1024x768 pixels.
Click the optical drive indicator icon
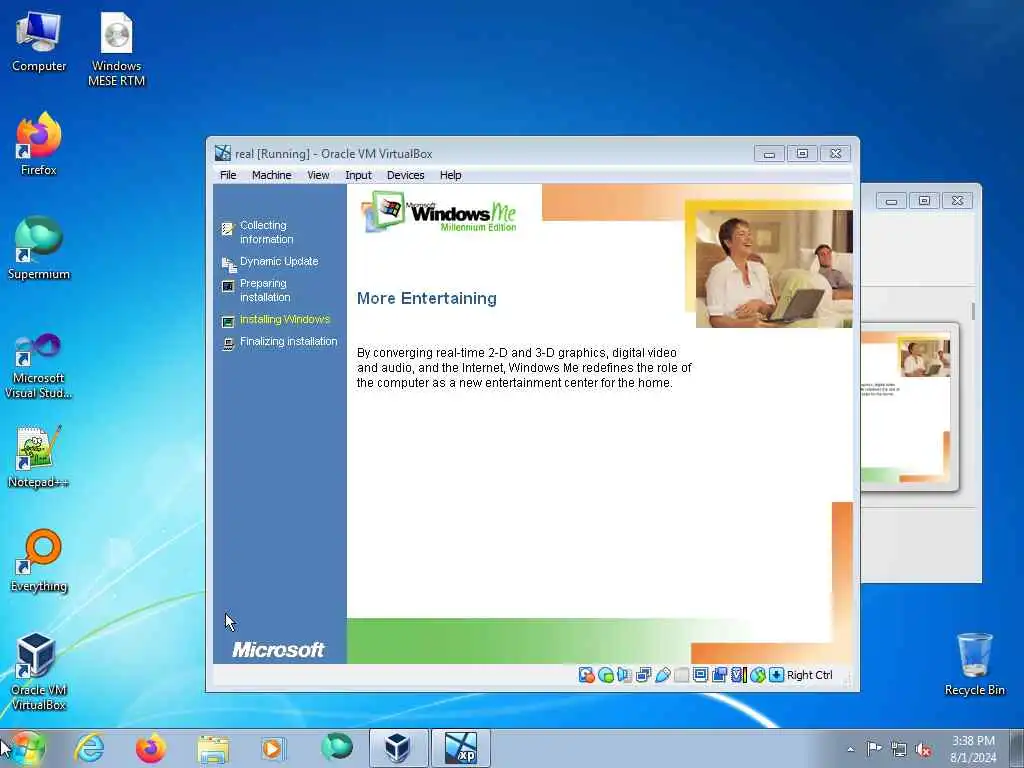click(x=605, y=675)
